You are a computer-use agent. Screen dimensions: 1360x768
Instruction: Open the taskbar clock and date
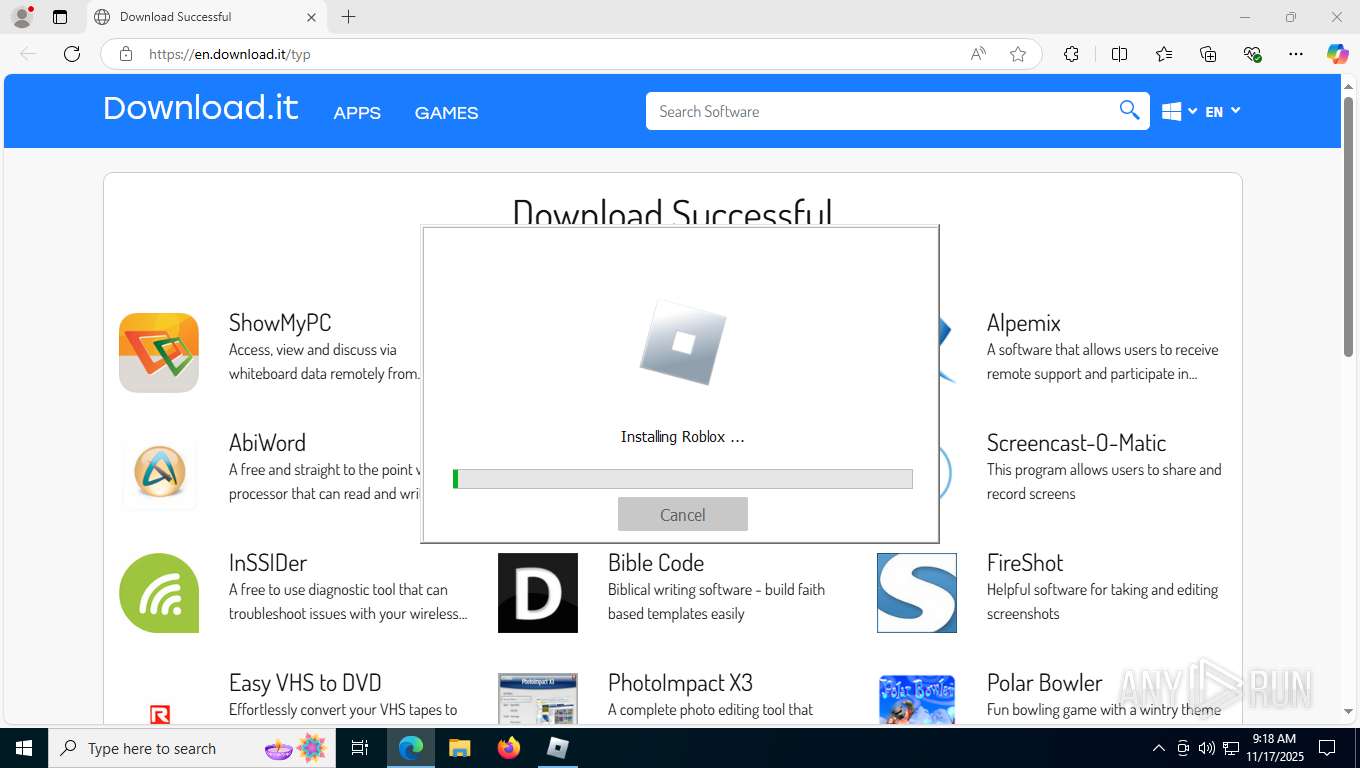click(x=1274, y=748)
